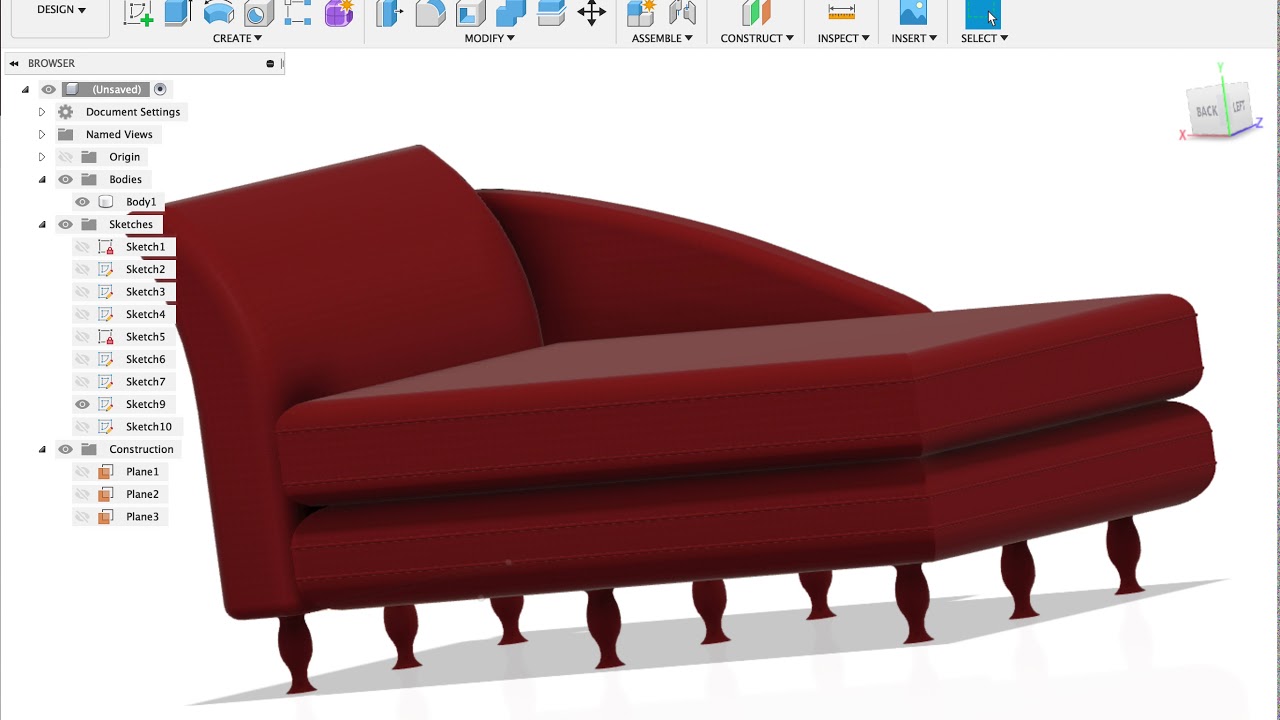The width and height of the screenshot is (1280, 720).
Task: Select the Move/Copy arrows icon
Action: pos(592,13)
